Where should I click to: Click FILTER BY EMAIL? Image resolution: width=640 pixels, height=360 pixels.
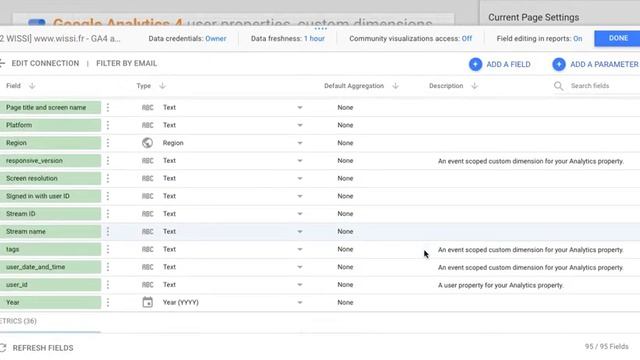point(127,63)
